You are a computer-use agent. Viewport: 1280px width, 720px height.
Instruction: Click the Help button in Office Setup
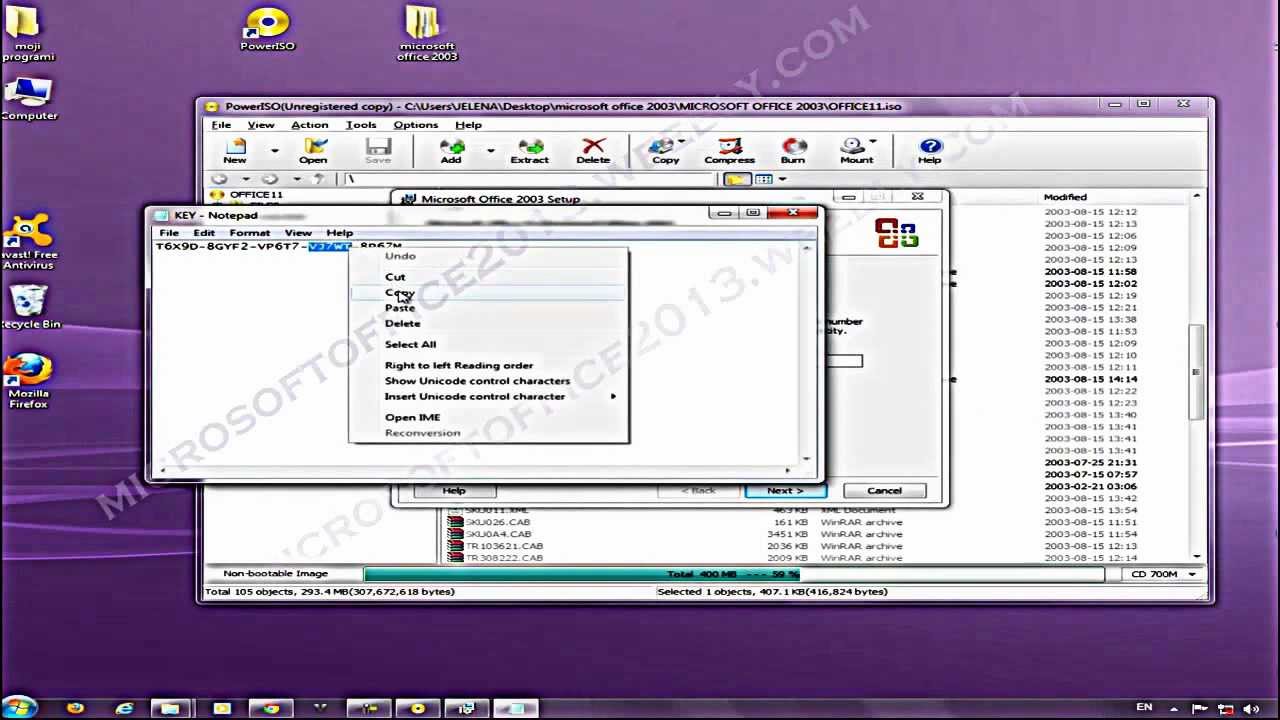point(454,491)
